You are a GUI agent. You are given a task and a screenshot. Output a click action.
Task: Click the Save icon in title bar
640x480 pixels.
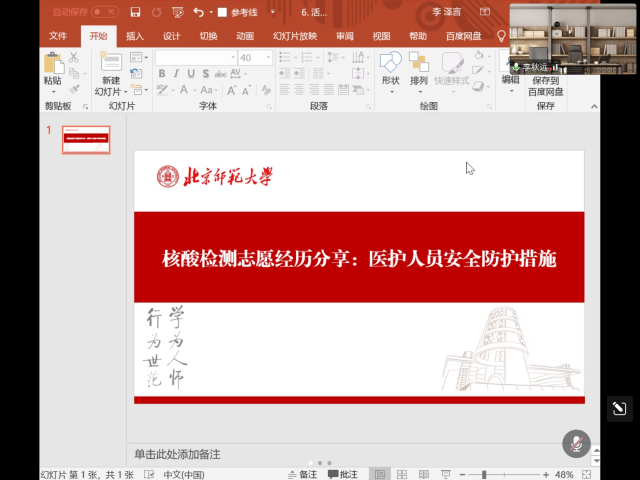(133, 13)
